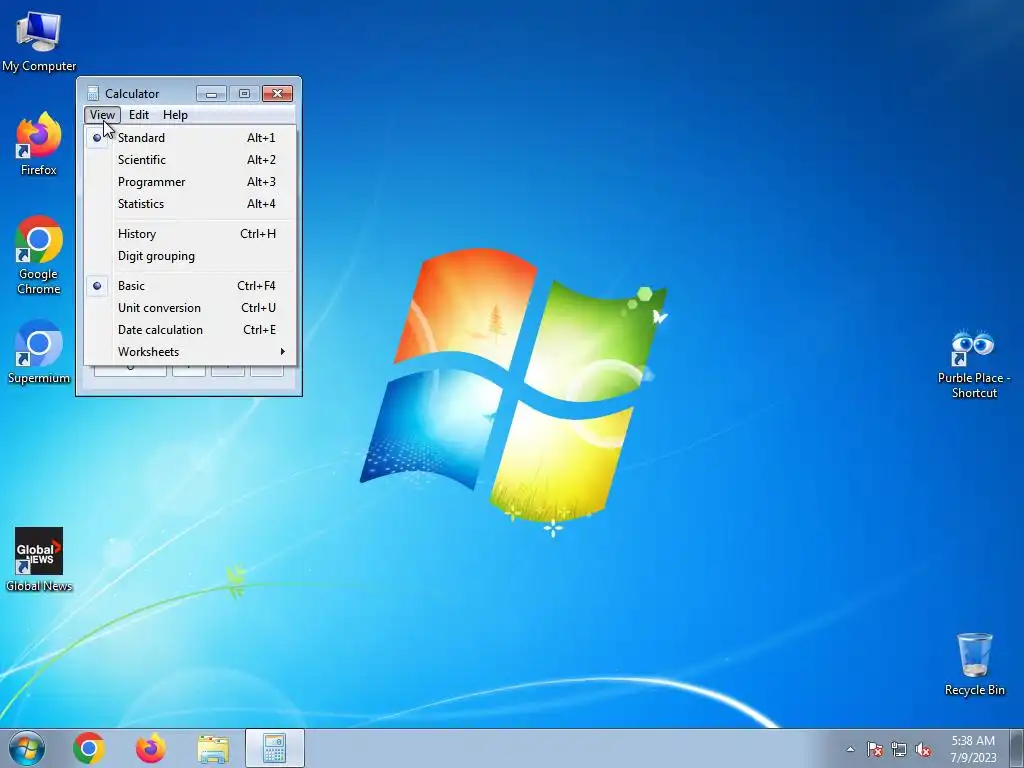Open the Action Center flag icon

[x=875, y=749]
